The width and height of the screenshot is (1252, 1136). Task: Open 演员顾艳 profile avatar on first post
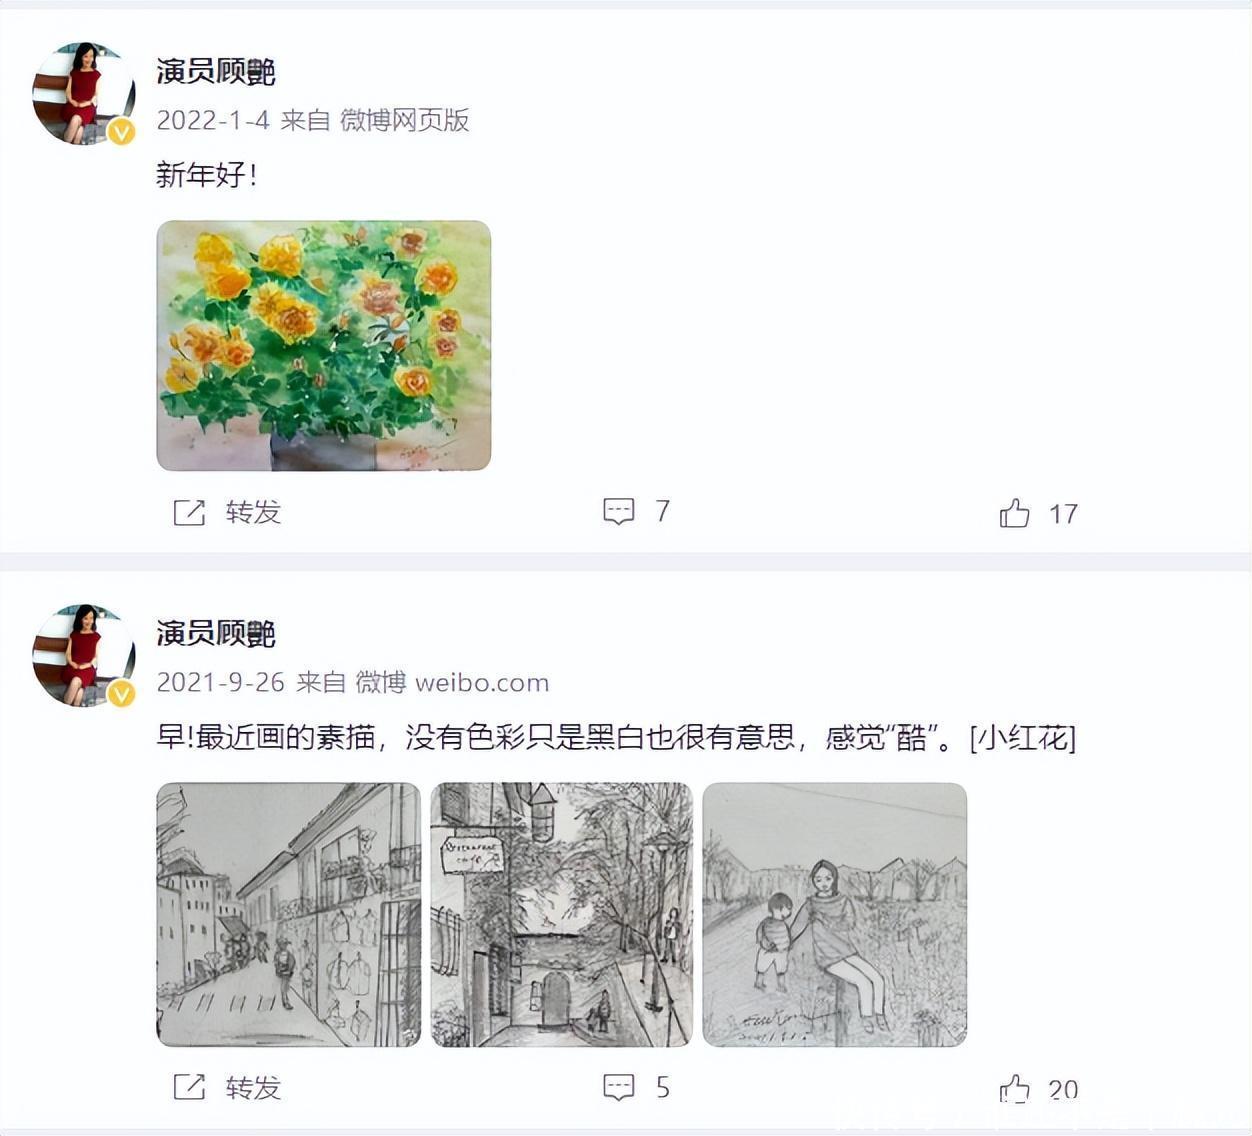pos(84,93)
